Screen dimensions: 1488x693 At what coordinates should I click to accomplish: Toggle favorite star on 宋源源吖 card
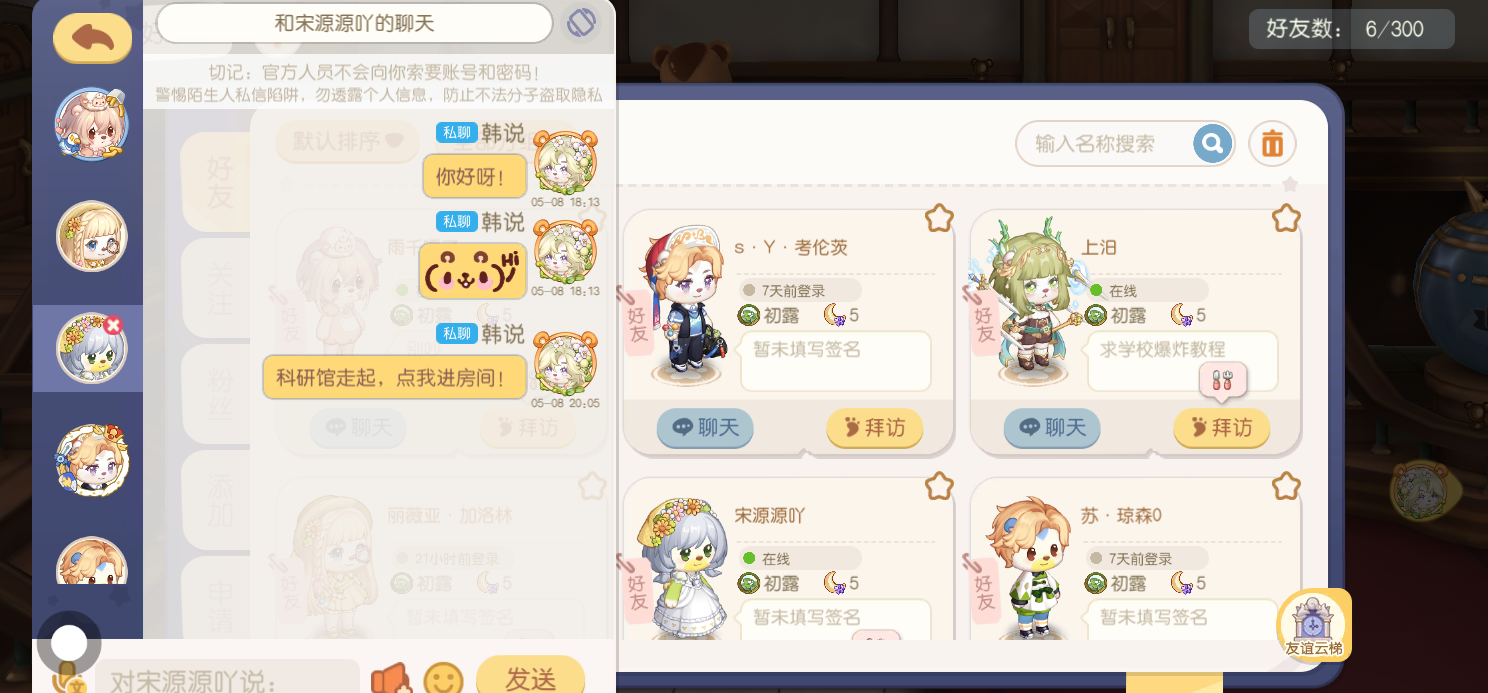coord(939,486)
